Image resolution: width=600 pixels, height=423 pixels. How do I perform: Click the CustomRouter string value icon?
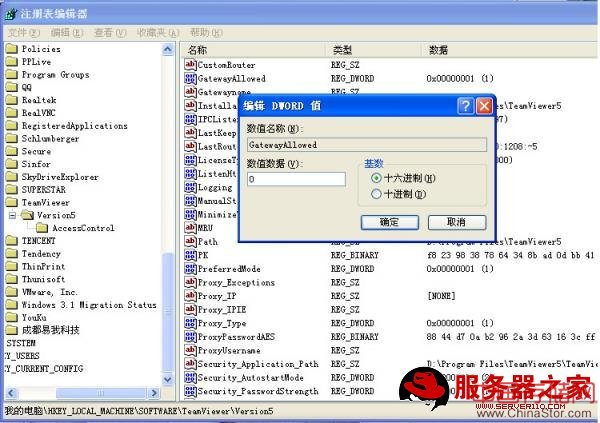(190, 64)
